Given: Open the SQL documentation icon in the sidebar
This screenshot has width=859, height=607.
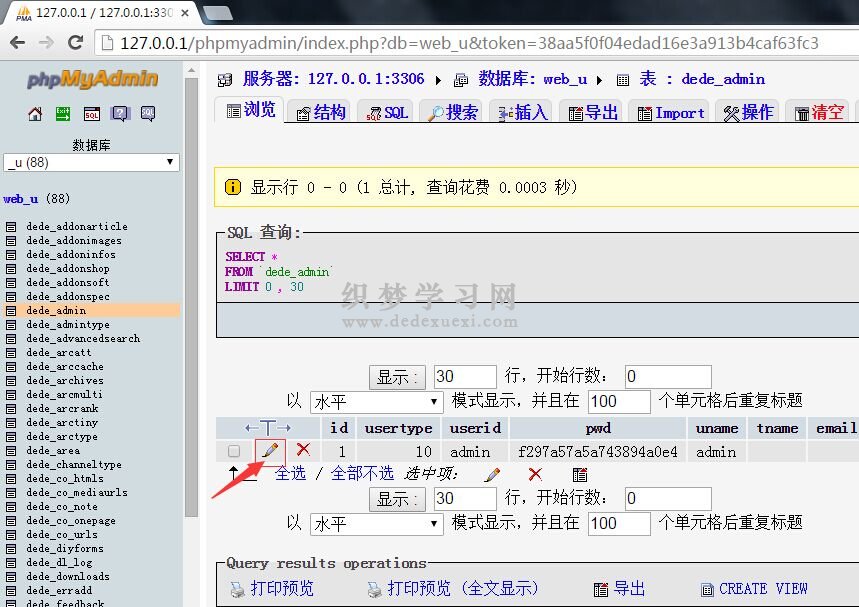Looking at the screenshot, I should tap(148, 114).
